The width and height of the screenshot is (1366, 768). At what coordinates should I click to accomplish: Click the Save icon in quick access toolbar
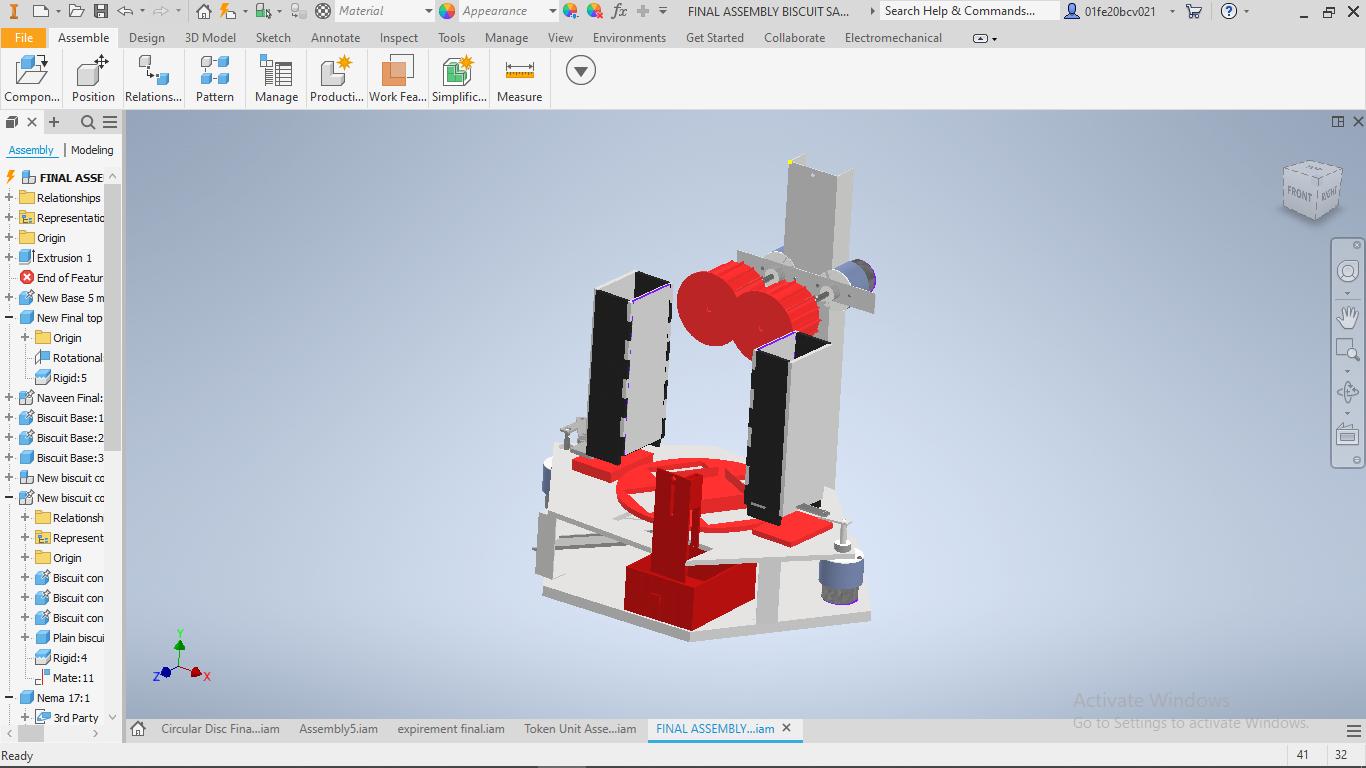[x=100, y=11]
